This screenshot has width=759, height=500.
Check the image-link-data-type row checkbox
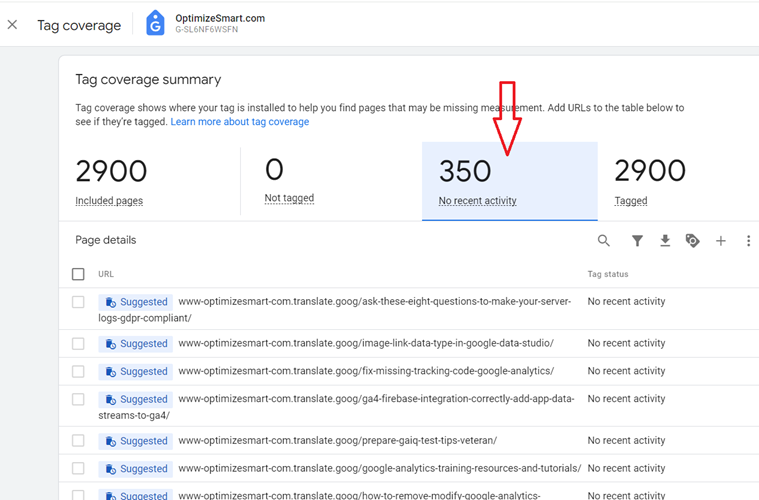click(78, 344)
